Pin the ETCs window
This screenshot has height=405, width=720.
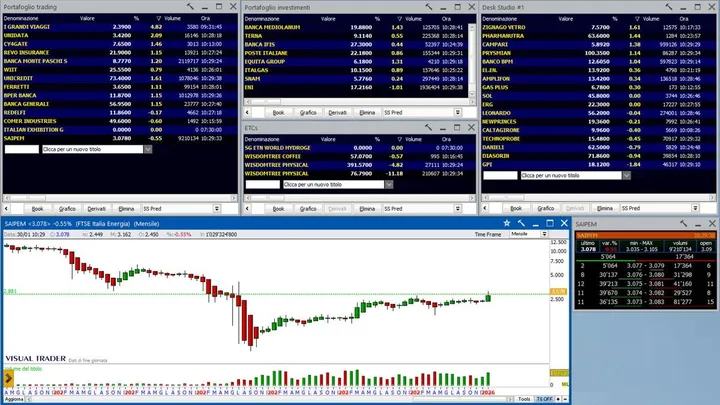point(428,128)
